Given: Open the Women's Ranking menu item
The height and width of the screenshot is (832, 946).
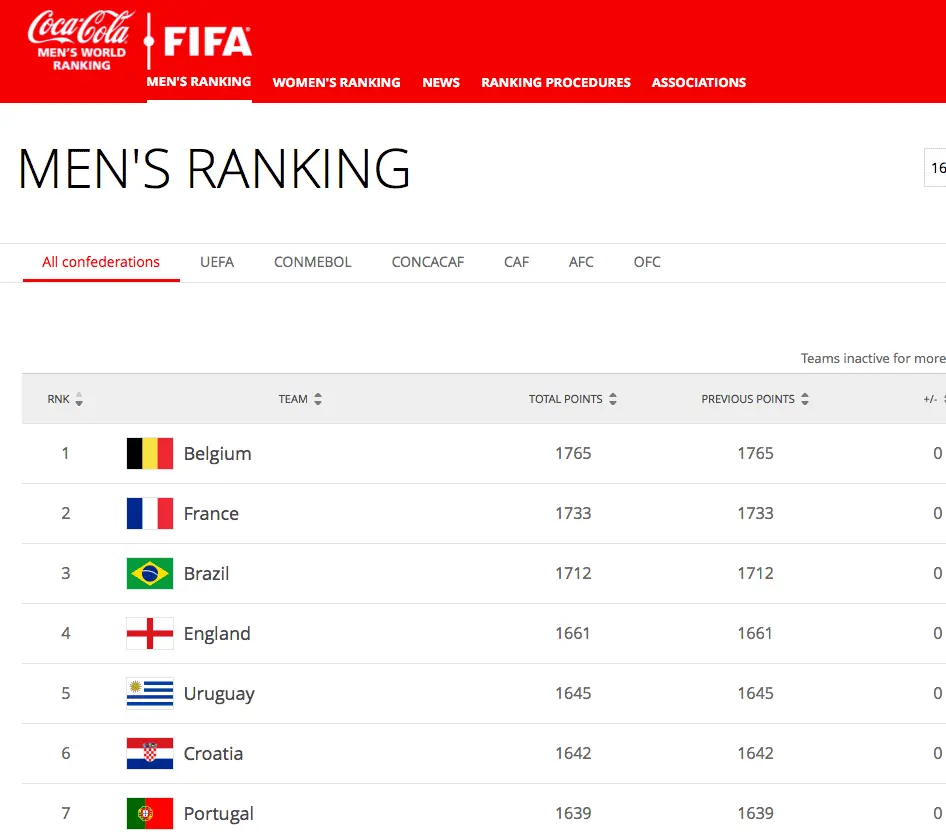Looking at the screenshot, I should point(336,83).
